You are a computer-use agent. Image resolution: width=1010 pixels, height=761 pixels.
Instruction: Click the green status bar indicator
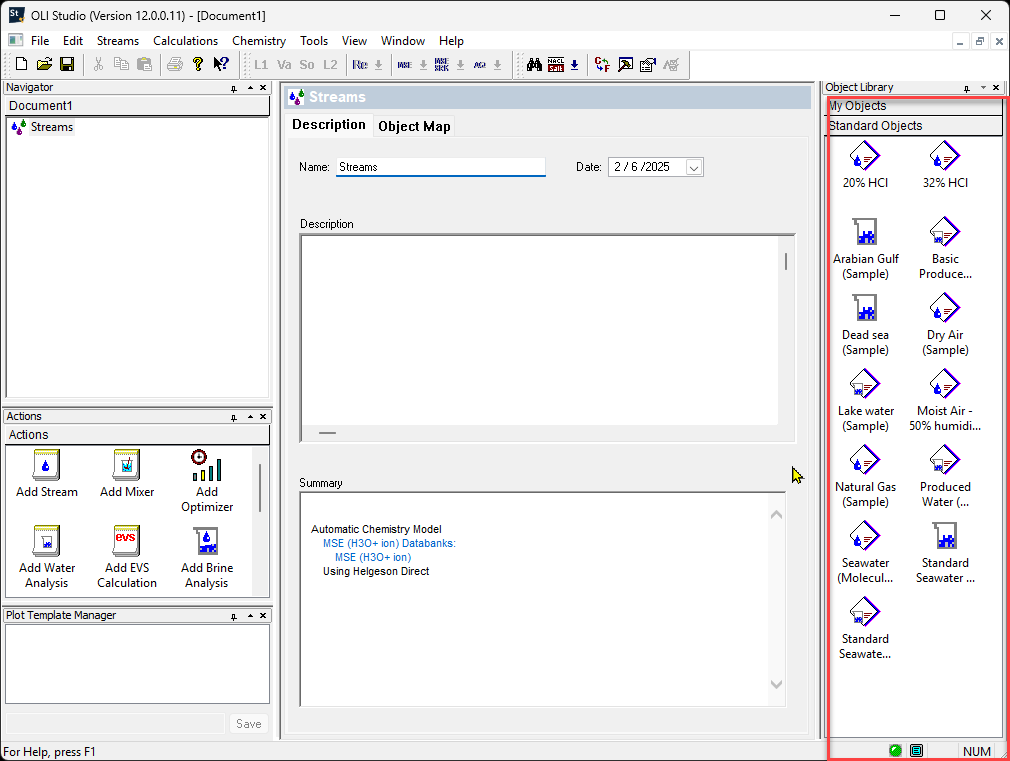pyautogui.click(x=895, y=751)
